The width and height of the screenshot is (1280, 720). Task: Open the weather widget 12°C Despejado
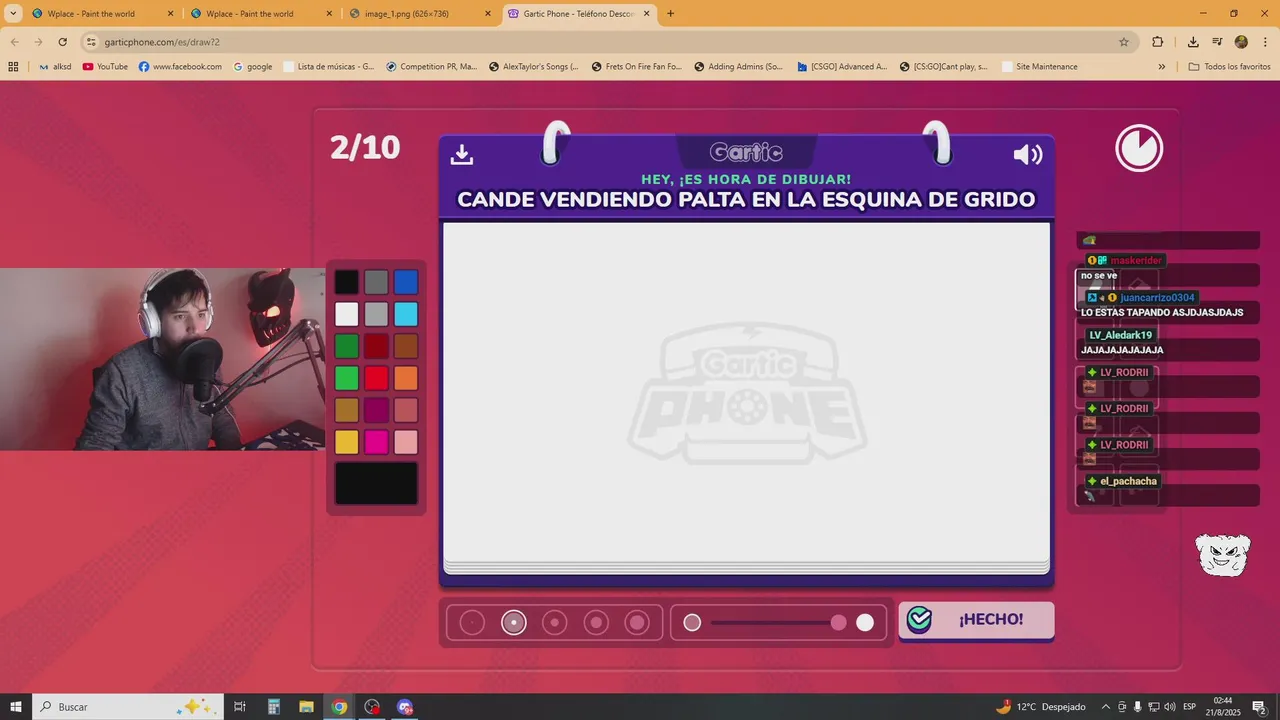coord(1040,707)
